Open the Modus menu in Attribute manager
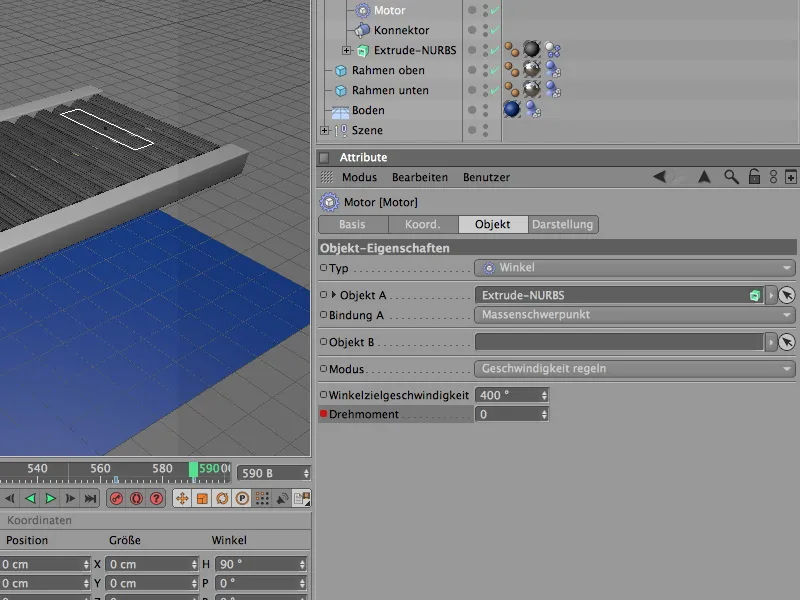The image size is (800, 600). coord(359,177)
